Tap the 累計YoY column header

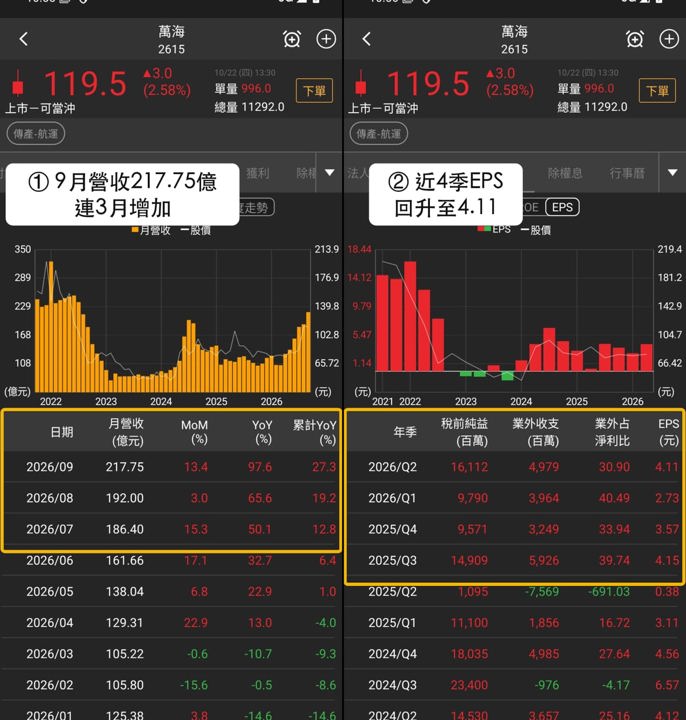(315, 432)
